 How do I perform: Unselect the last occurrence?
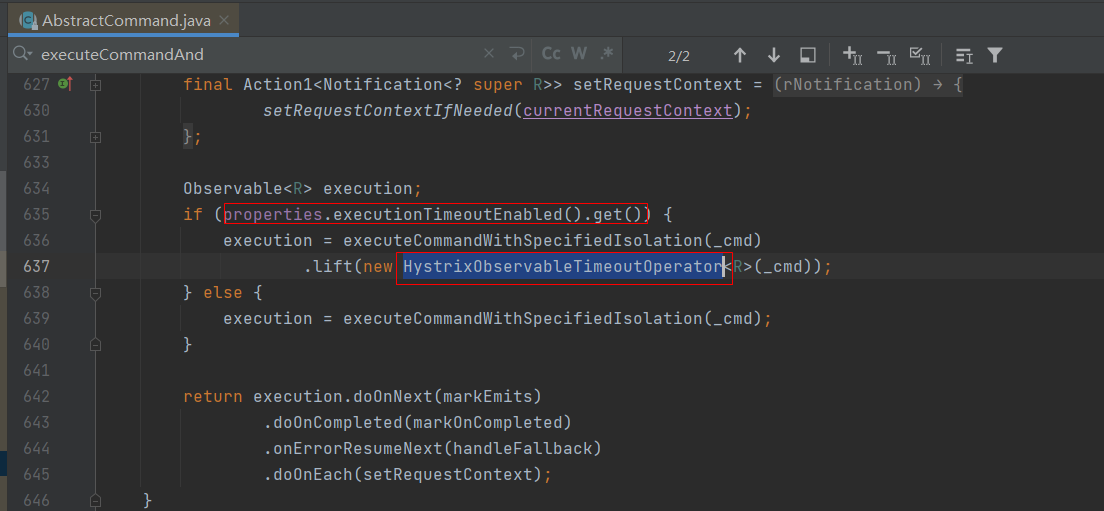pos(886,55)
